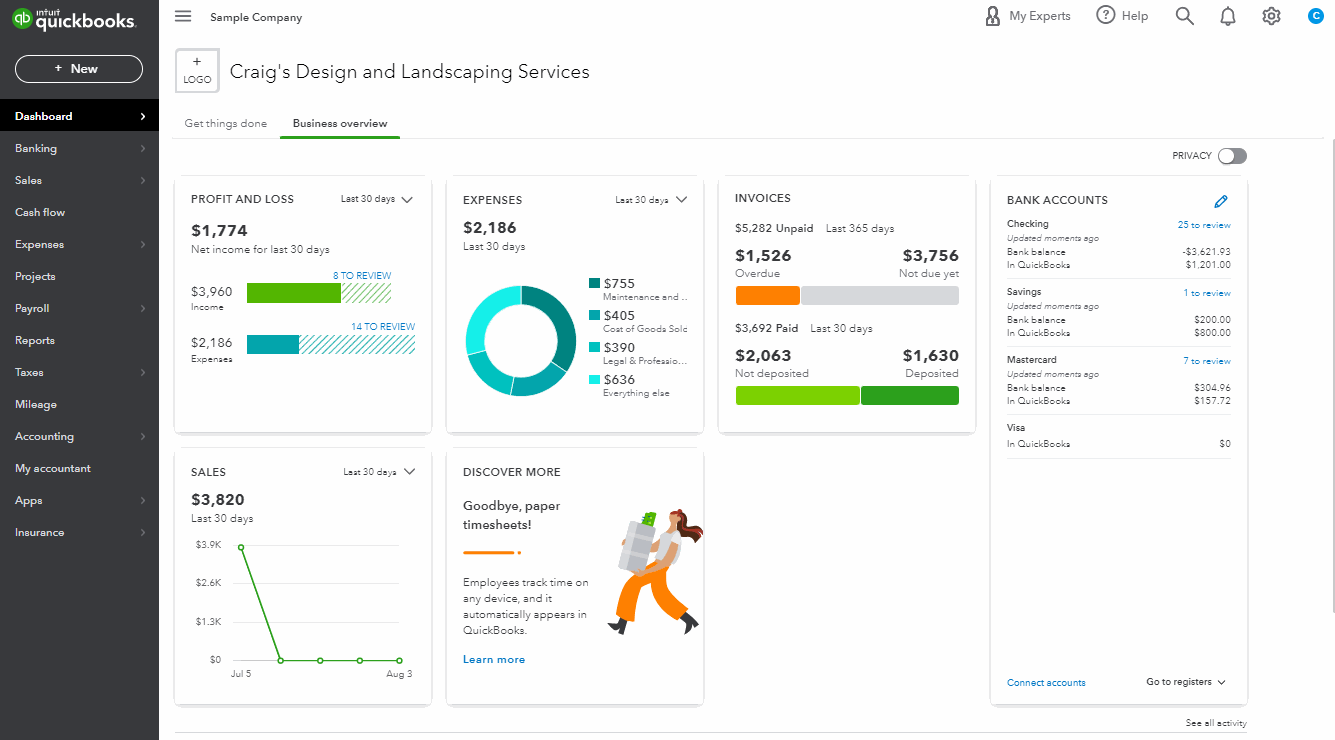Click the $390 Legal & Professional legend
Image resolution: width=1335 pixels, height=740 pixels.
638,353
